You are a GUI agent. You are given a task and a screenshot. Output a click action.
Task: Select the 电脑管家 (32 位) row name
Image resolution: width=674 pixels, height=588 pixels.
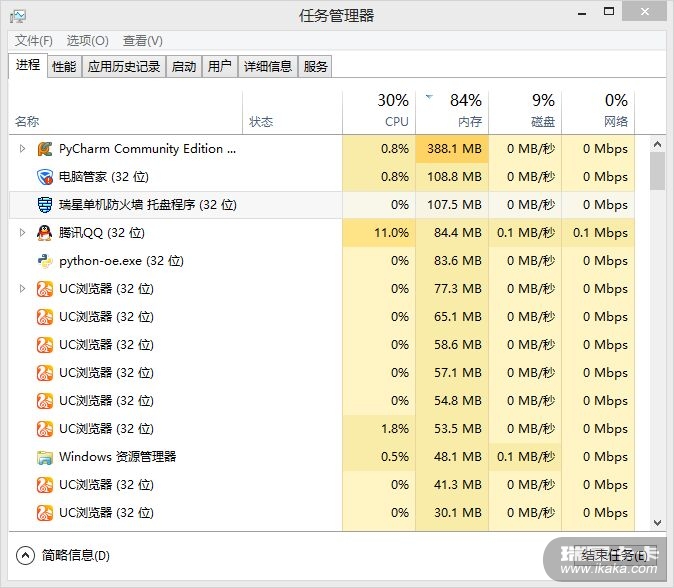104,177
